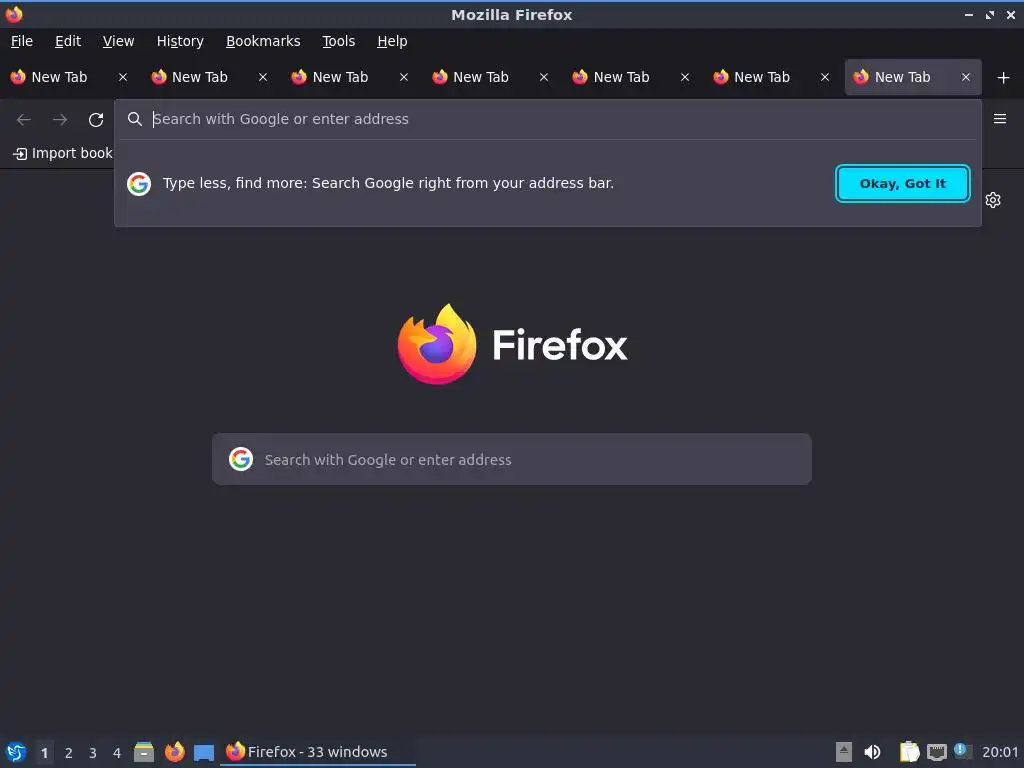The width and height of the screenshot is (1024, 768).
Task: Open the update notification tray icon
Action: click(961, 750)
